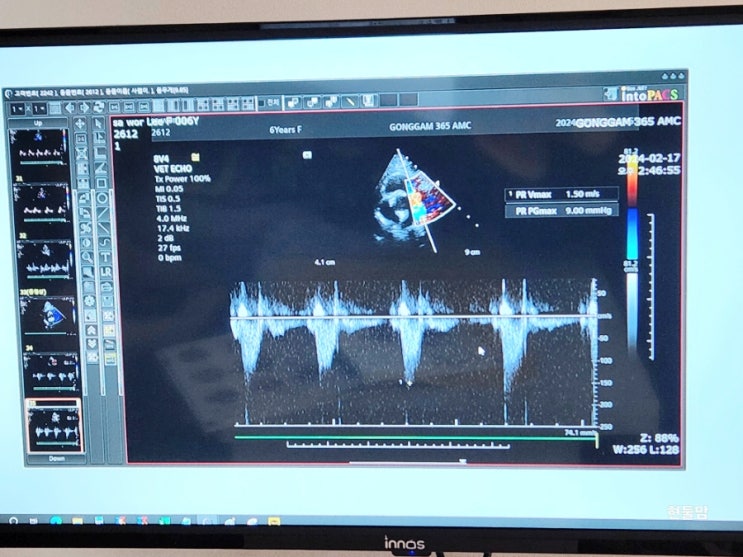
Task: Click the diagonal line toolbar icon
Action: 350,101
